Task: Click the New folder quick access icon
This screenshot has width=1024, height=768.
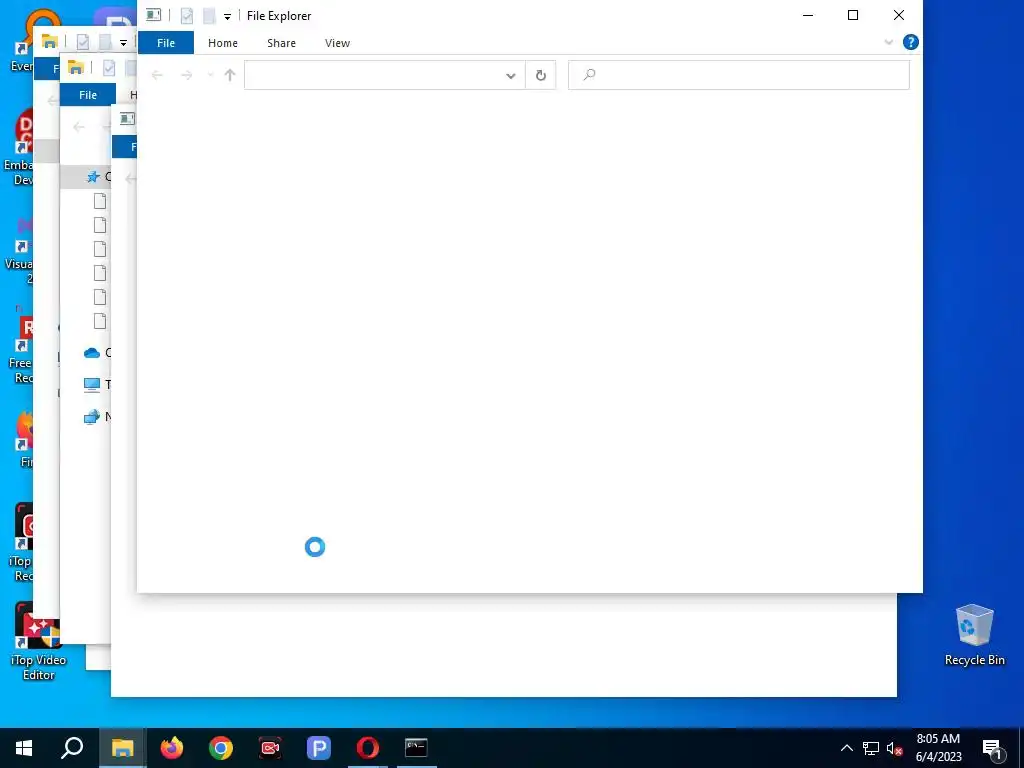Action: (x=209, y=16)
